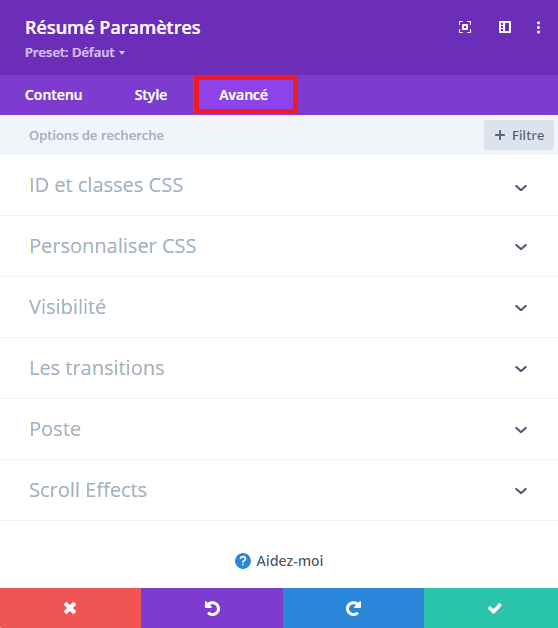Select the Avancé tab
Viewport: 558px width, 628px height.
(x=246, y=95)
